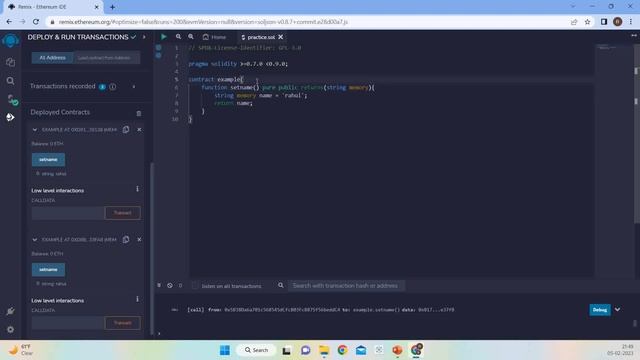
Task: Open Chrome three-dot menu
Action: pos(631,22)
